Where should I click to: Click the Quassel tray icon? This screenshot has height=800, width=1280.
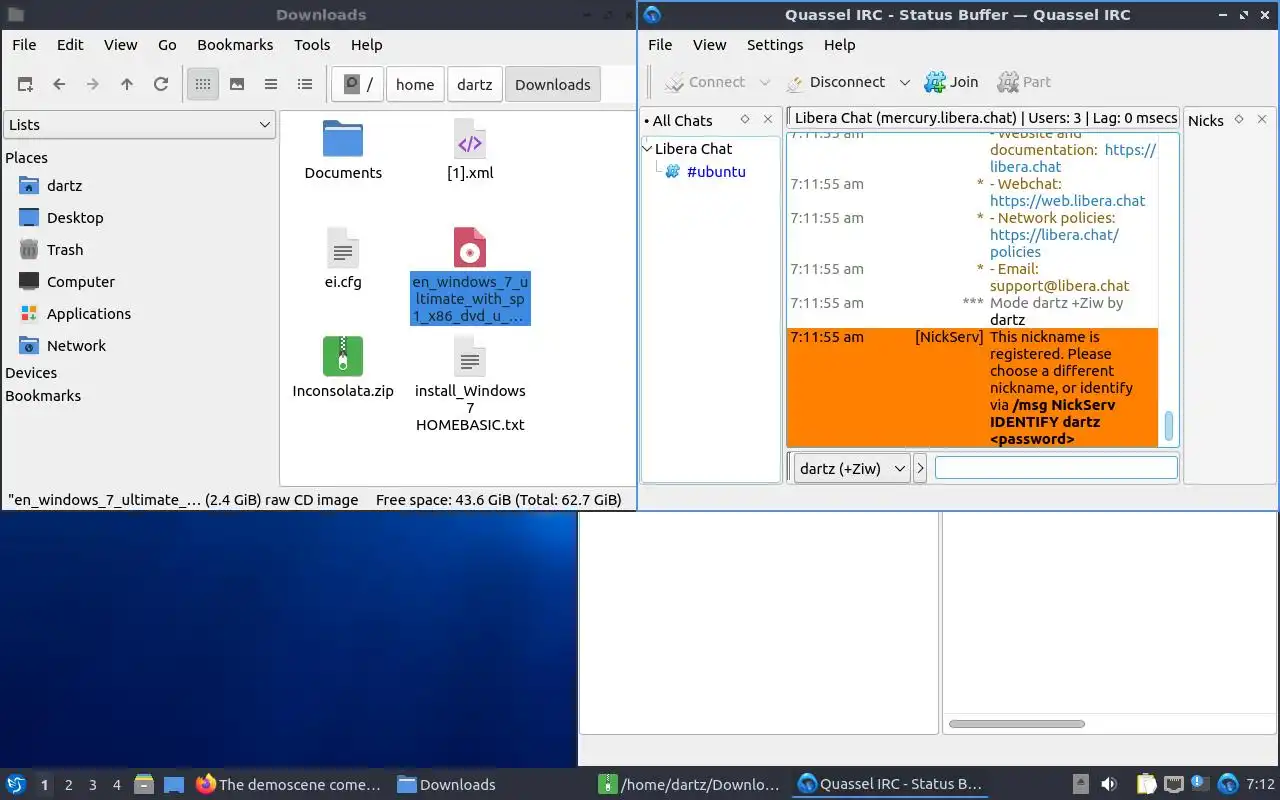[1229, 785]
